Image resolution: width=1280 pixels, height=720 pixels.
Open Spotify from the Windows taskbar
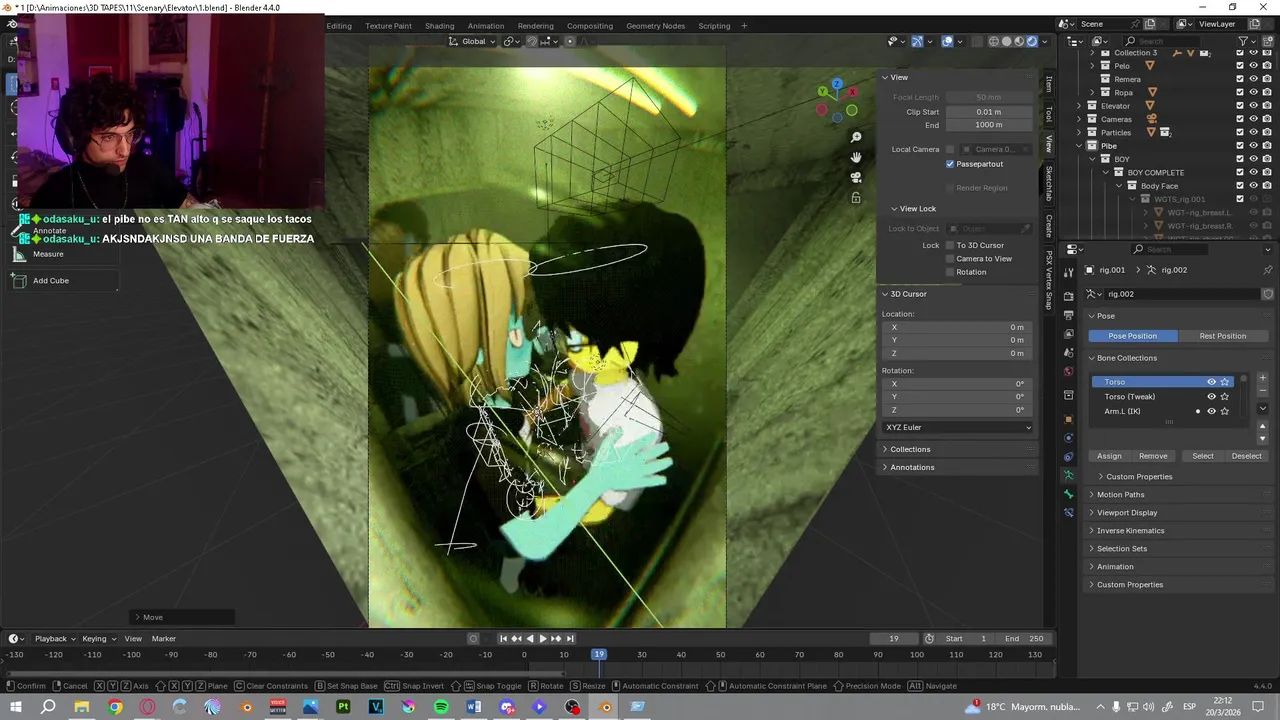(441, 707)
